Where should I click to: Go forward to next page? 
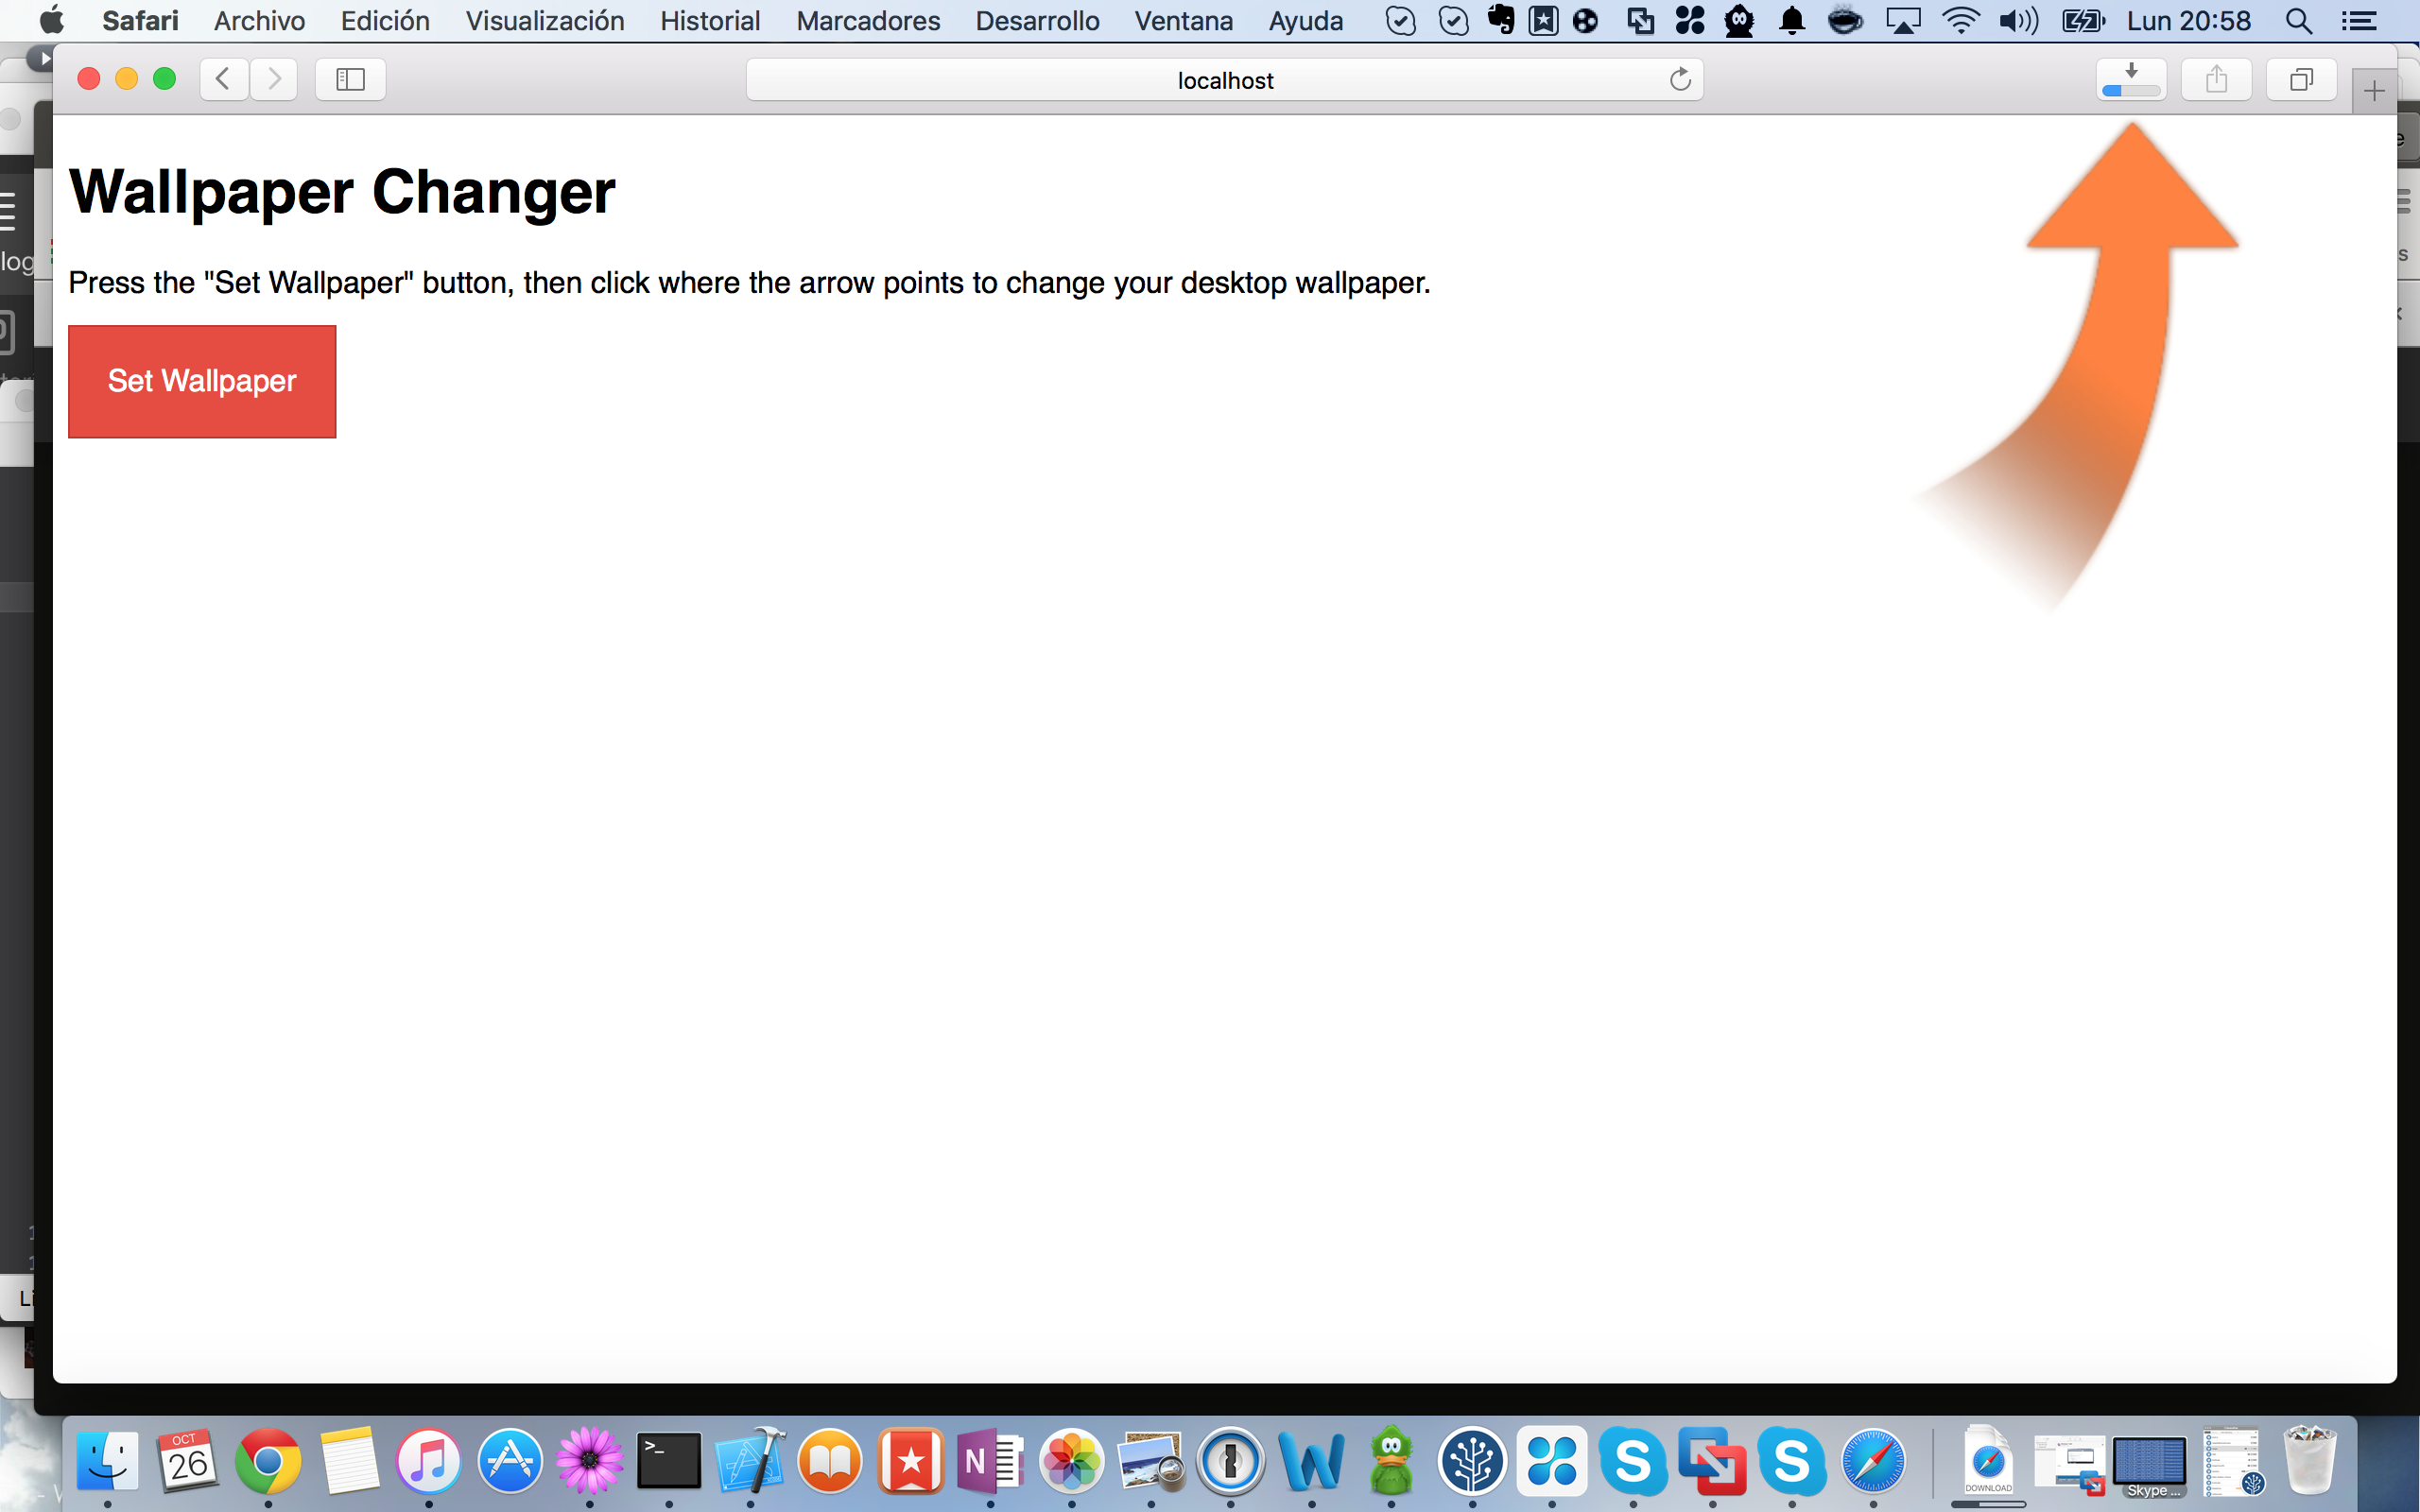(x=274, y=79)
